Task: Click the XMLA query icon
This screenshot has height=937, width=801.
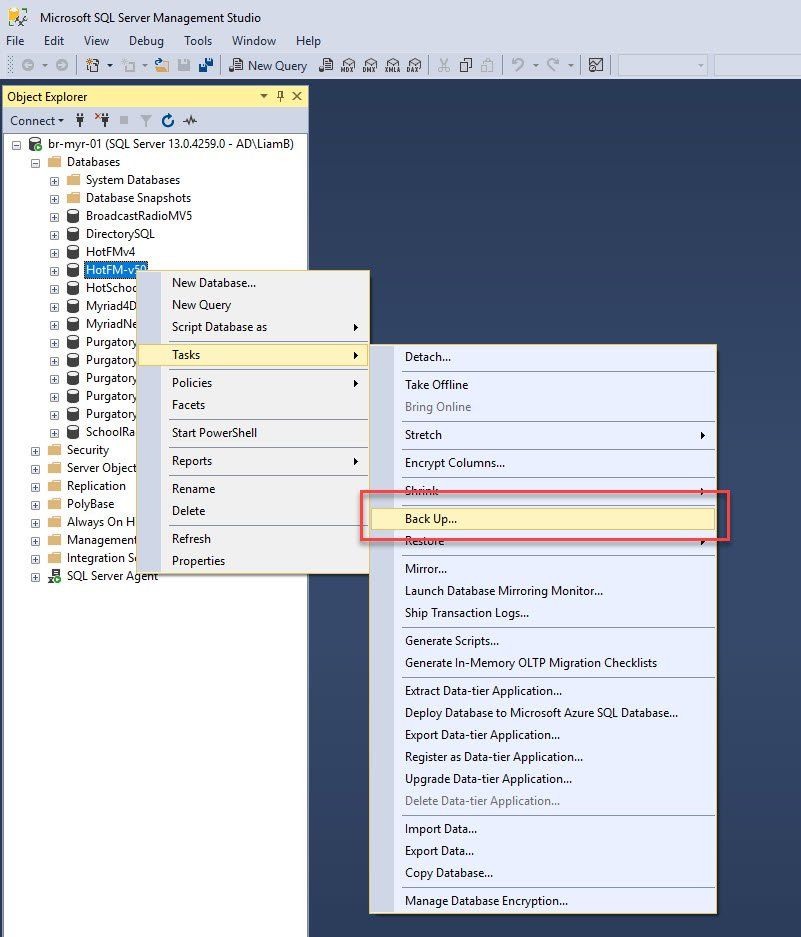Action: pyautogui.click(x=392, y=65)
